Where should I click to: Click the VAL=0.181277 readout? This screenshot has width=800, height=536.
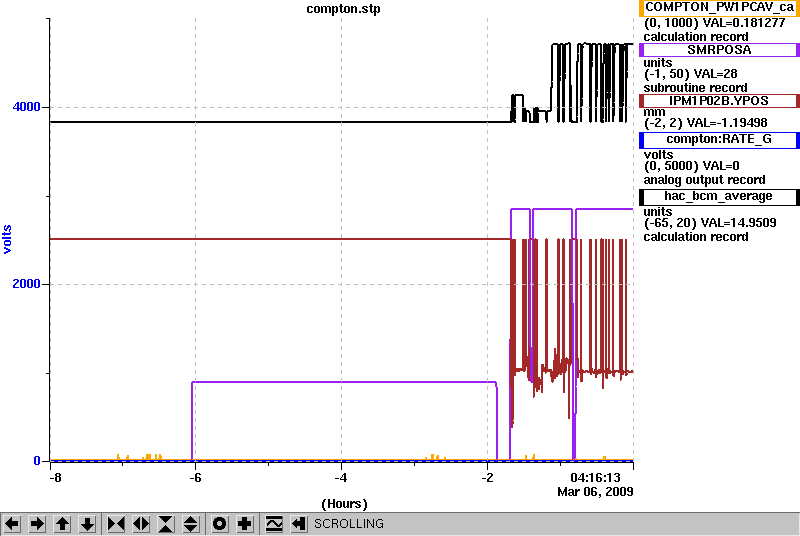coord(744,23)
